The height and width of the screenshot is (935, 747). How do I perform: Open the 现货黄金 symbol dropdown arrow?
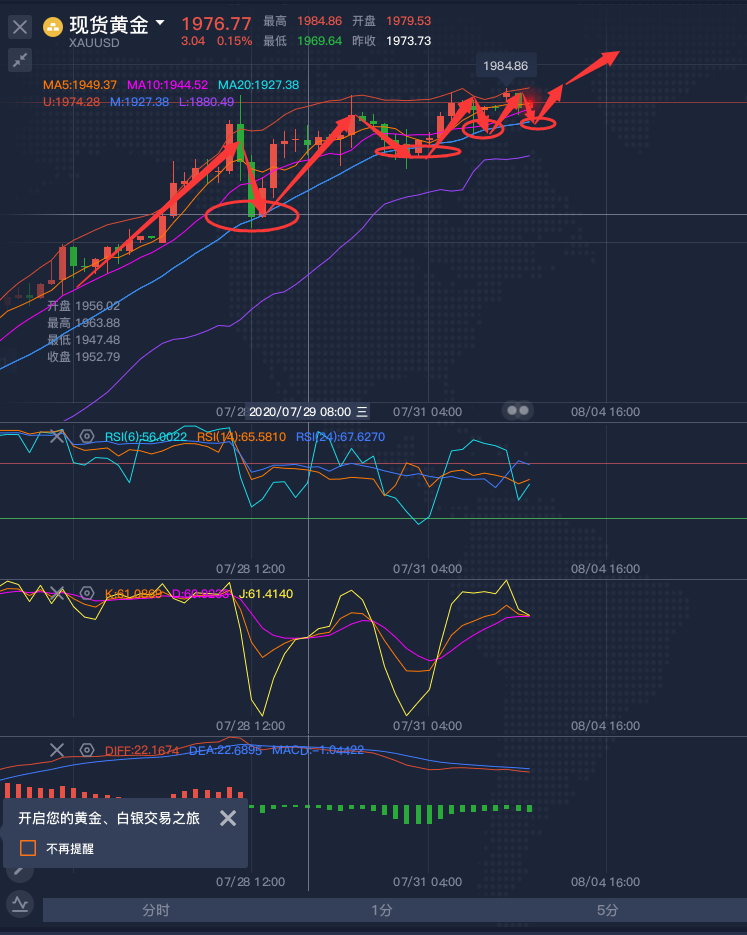pos(161,21)
